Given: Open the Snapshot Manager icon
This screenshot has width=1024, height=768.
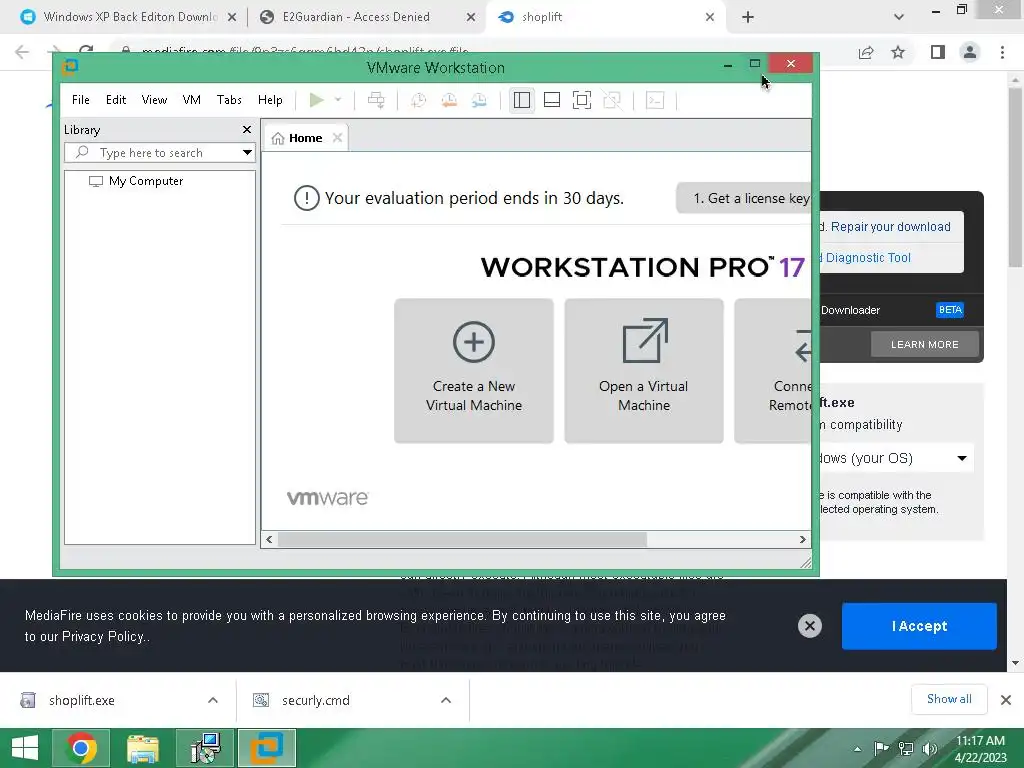Looking at the screenshot, I should point(479,100).
